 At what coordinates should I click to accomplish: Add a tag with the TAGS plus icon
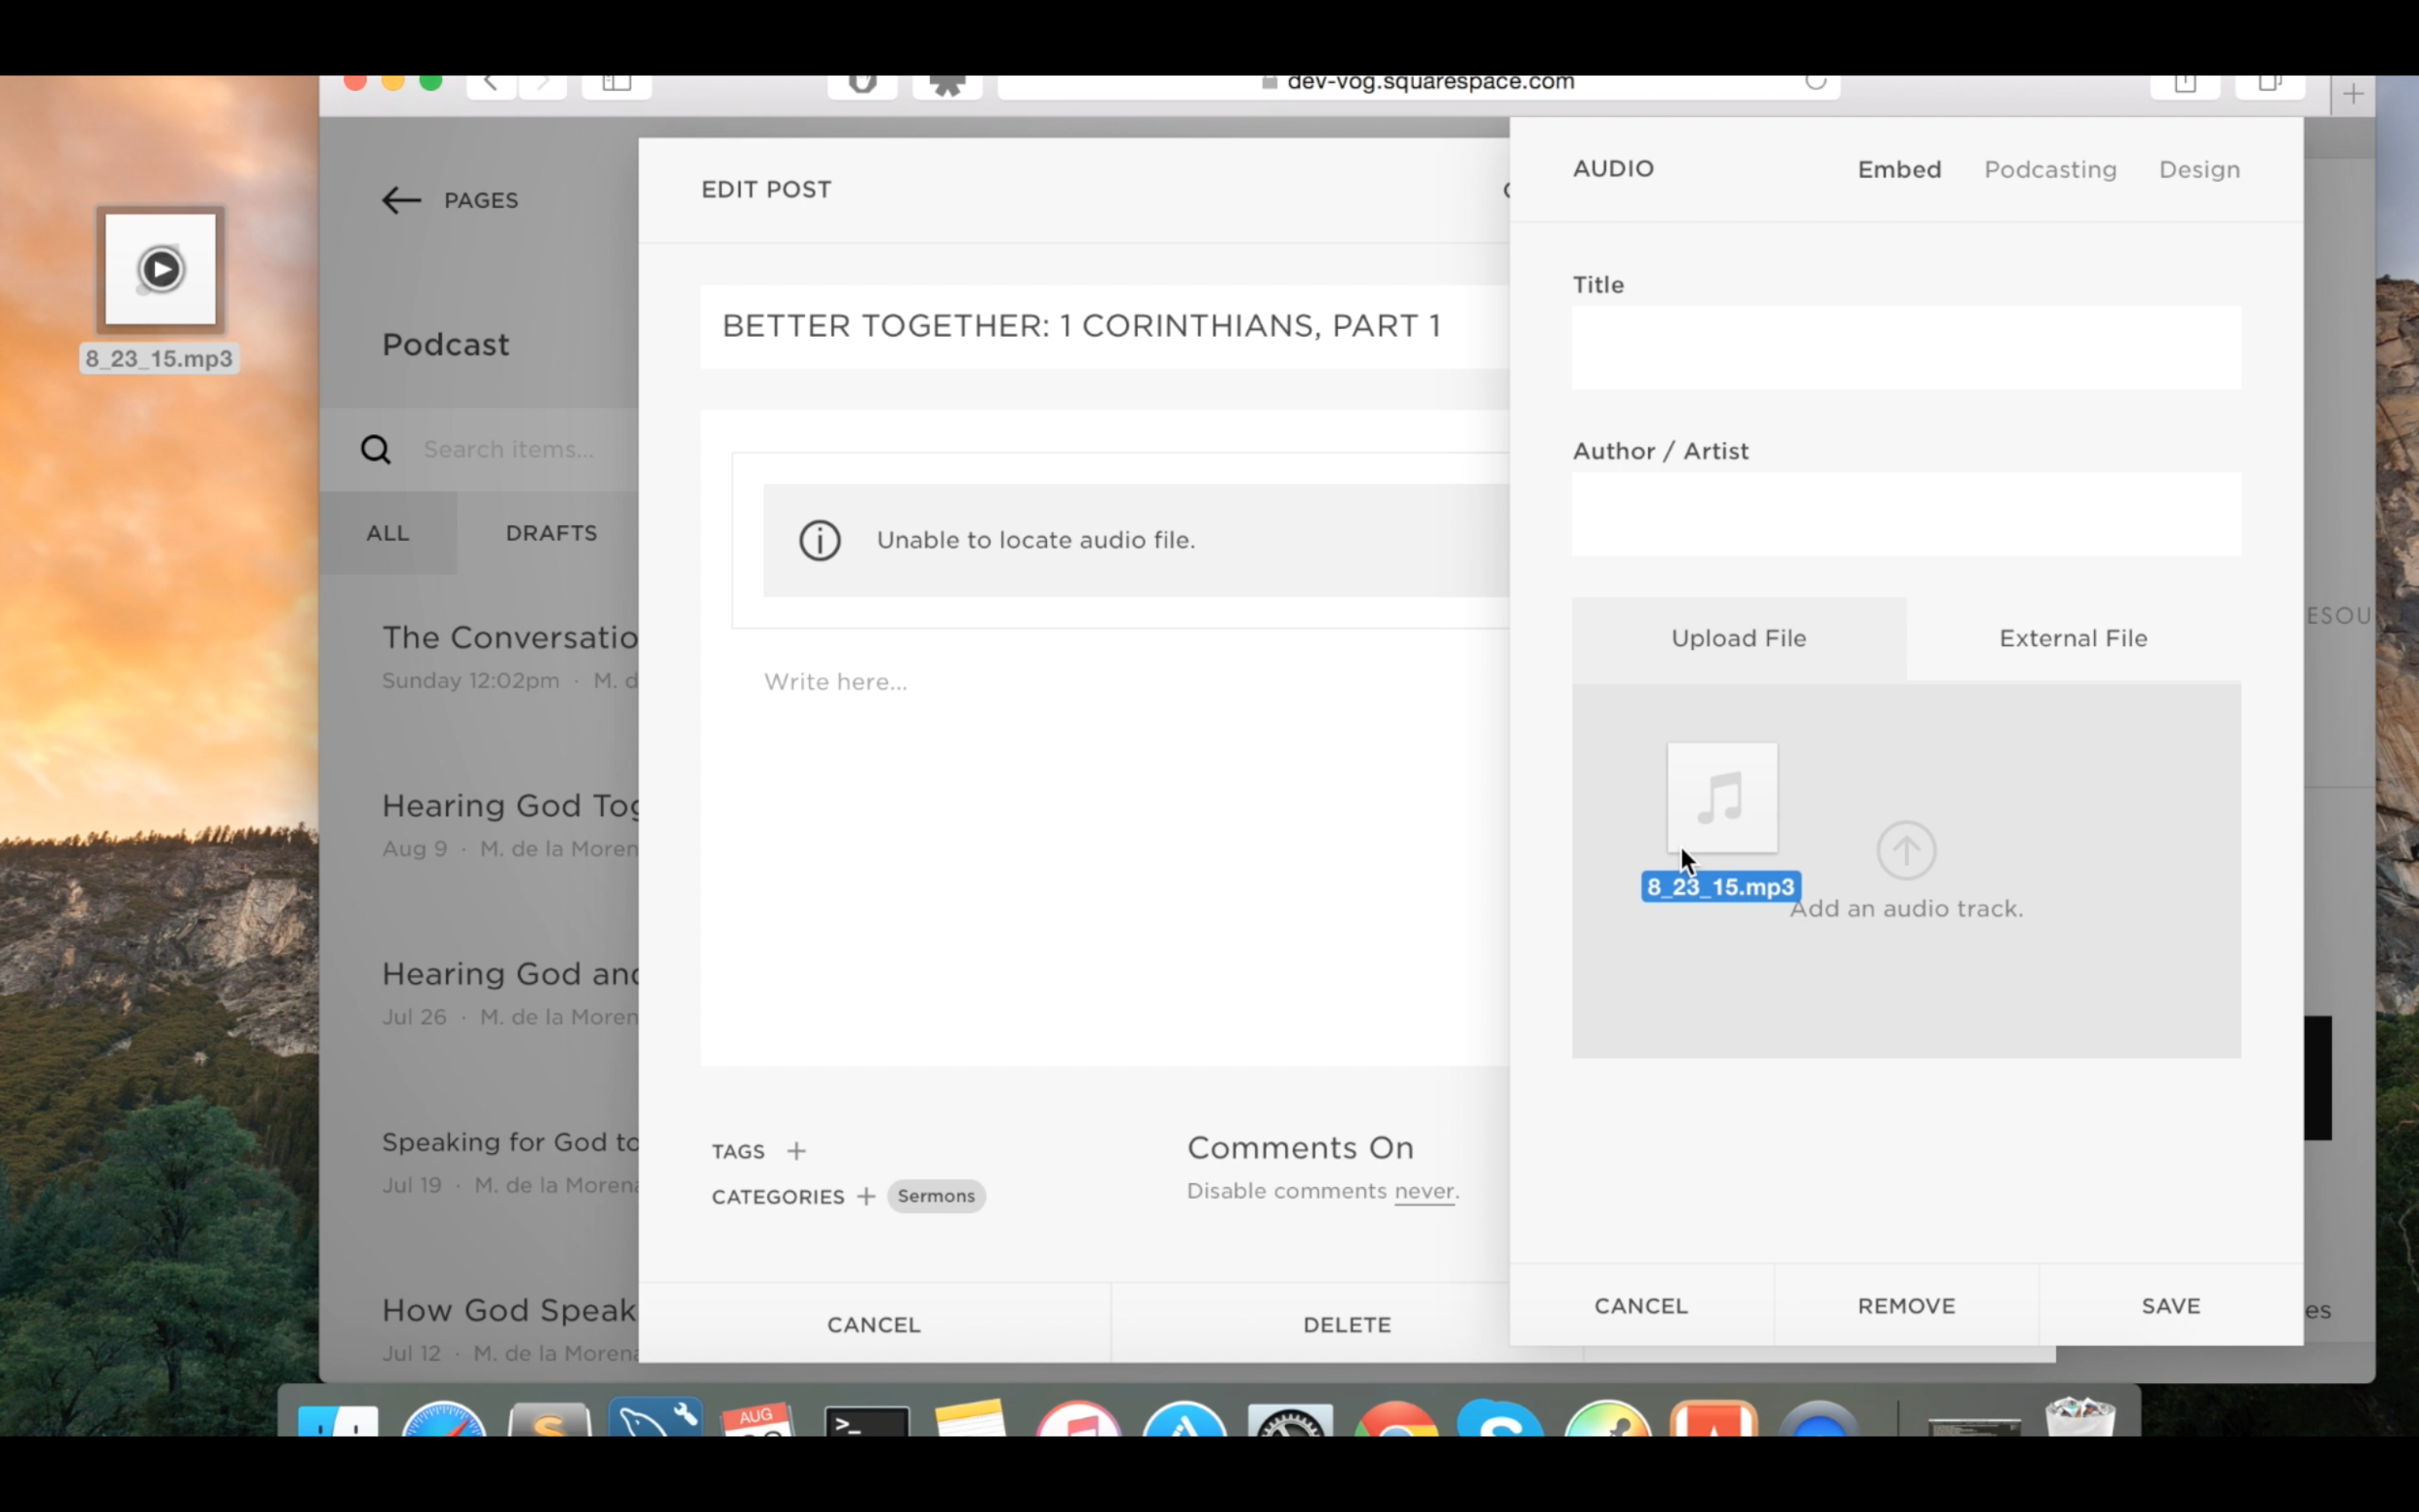click(796, 1151)
